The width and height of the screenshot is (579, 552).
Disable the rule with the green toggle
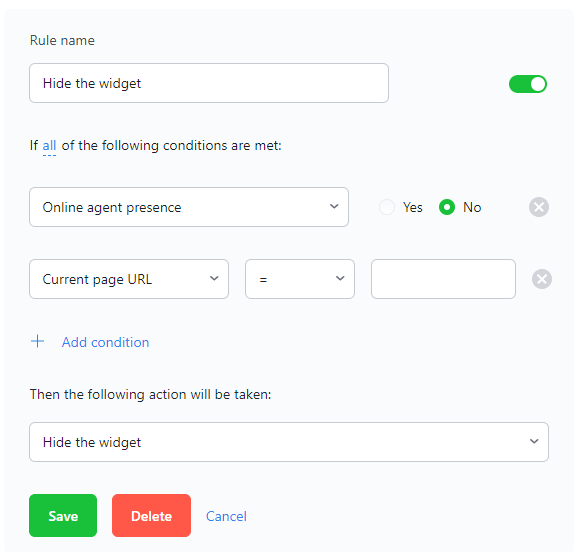point(528,84)
